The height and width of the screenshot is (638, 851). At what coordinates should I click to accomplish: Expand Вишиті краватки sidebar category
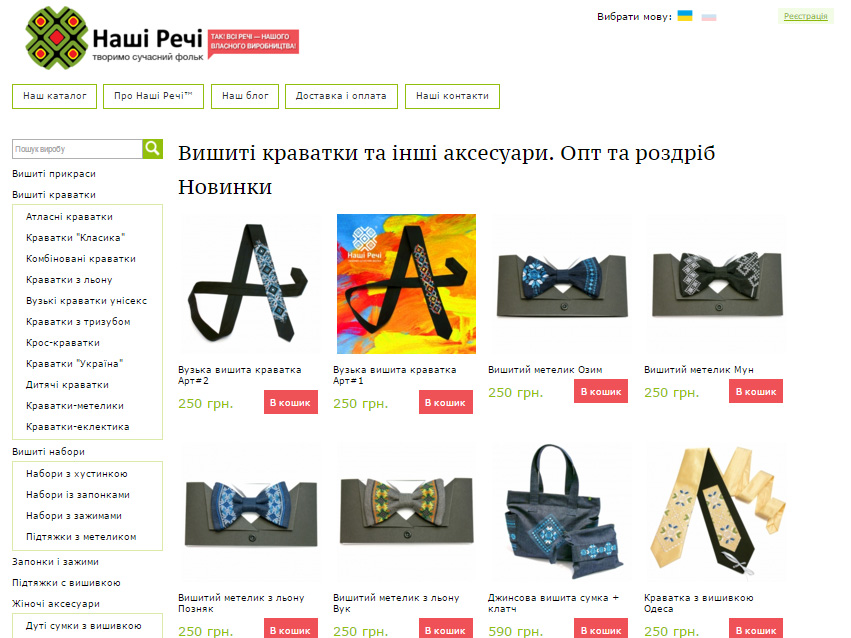click(54, 195)
